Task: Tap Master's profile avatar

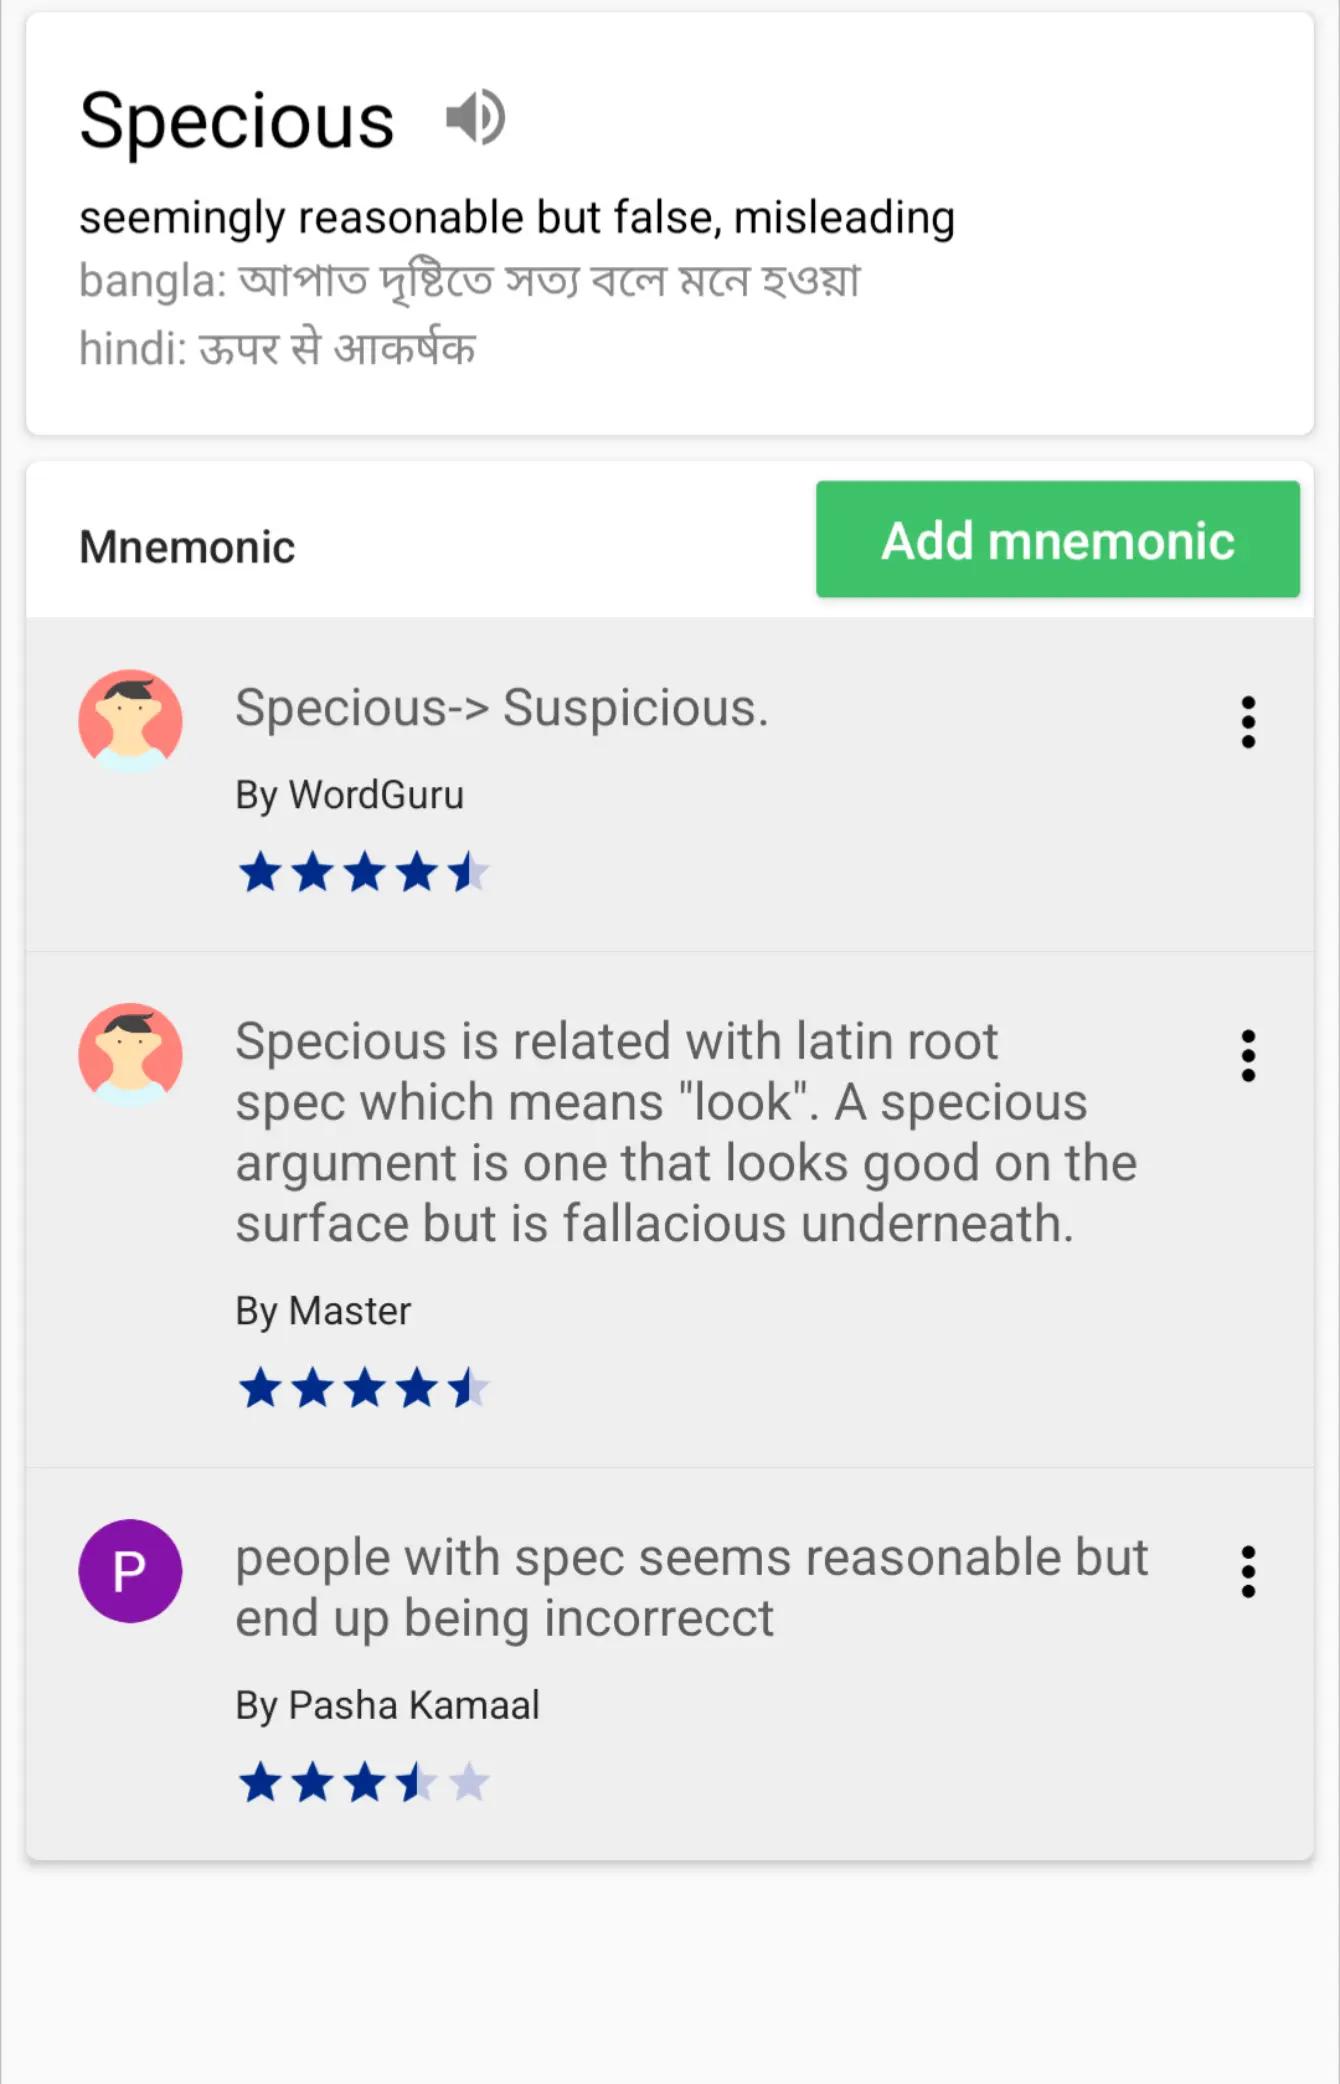Action: pos(130,1055)
